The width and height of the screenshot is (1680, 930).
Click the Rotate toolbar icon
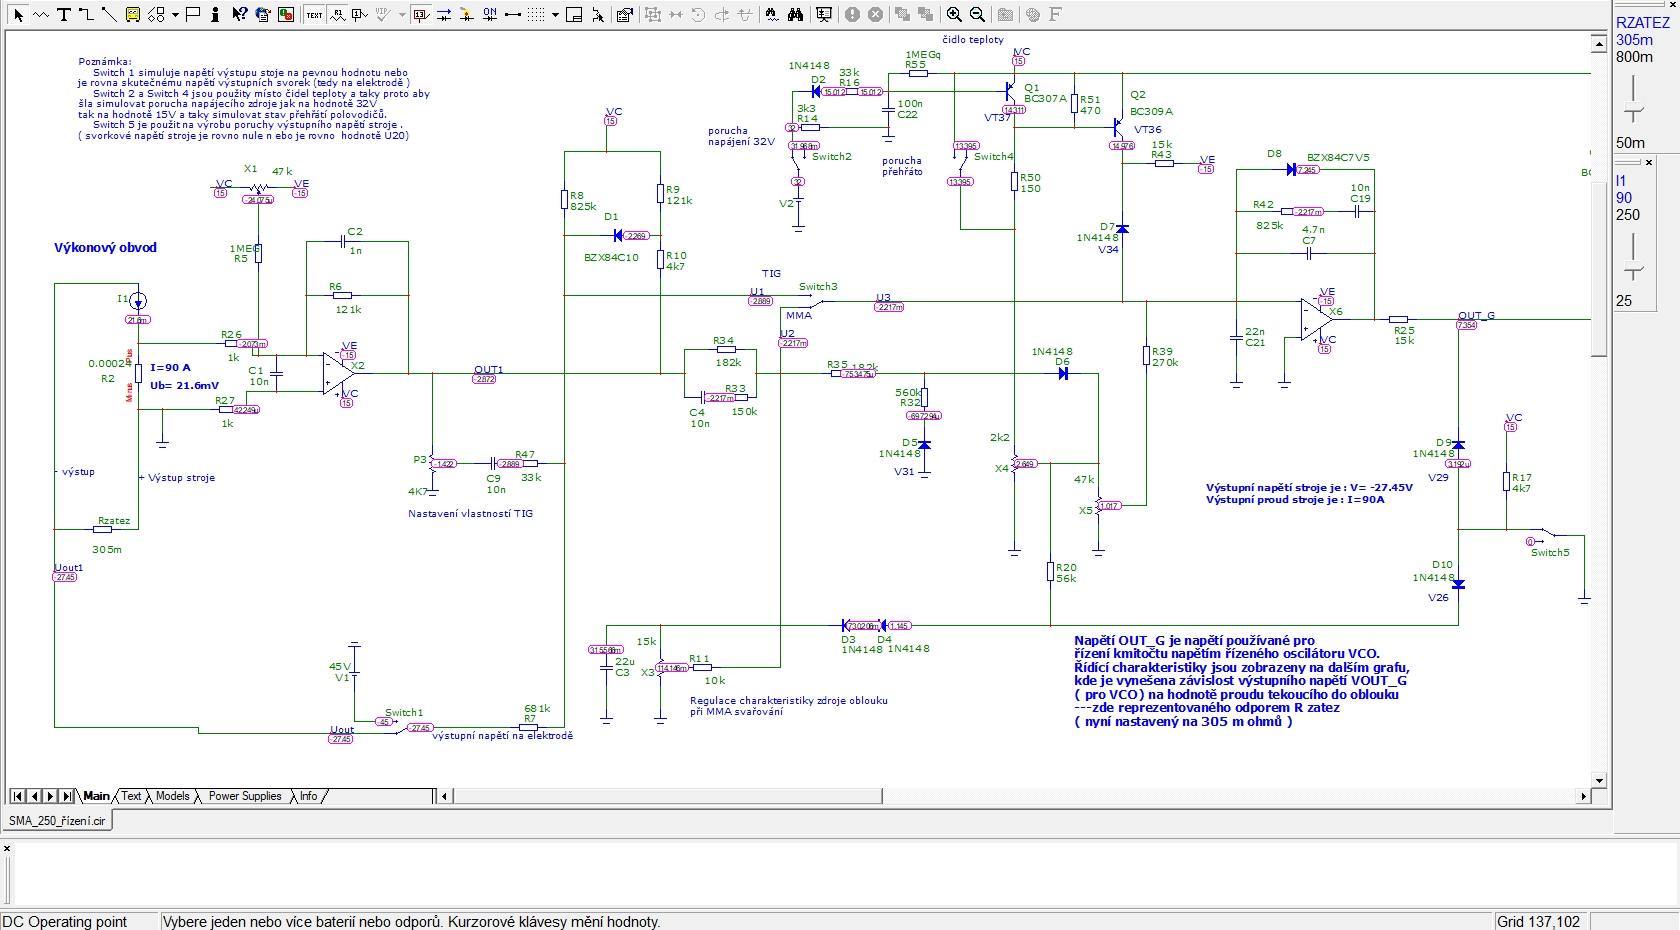click(x=698, y=15)
